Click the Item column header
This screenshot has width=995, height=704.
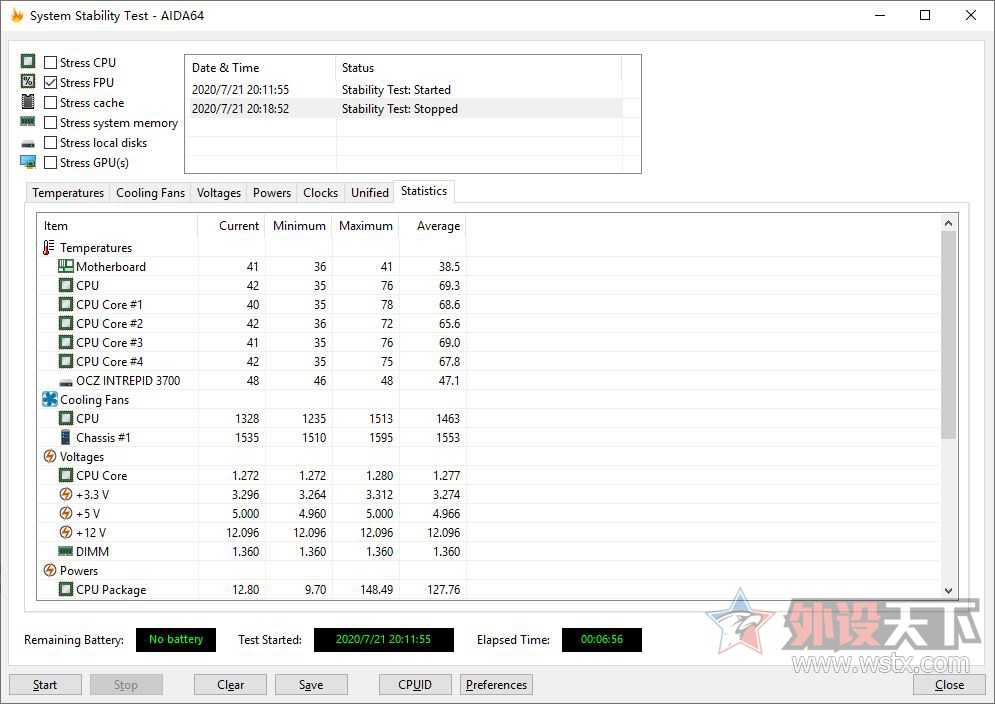point(117,226)
